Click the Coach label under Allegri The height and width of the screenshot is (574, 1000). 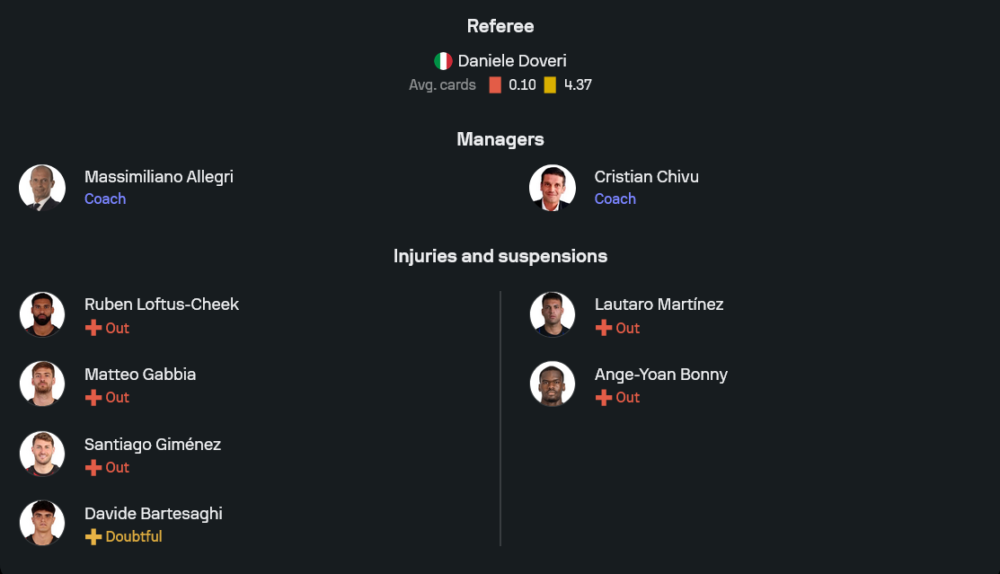pos(105,199)
